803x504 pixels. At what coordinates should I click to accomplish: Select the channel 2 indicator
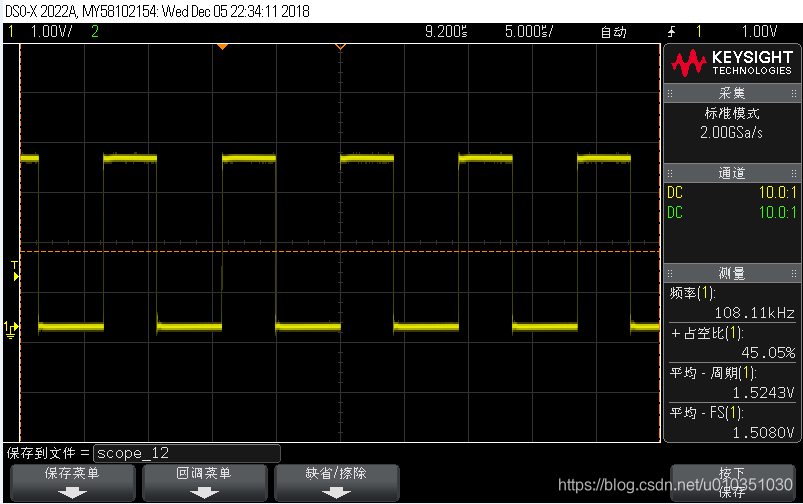pos(95,32)
